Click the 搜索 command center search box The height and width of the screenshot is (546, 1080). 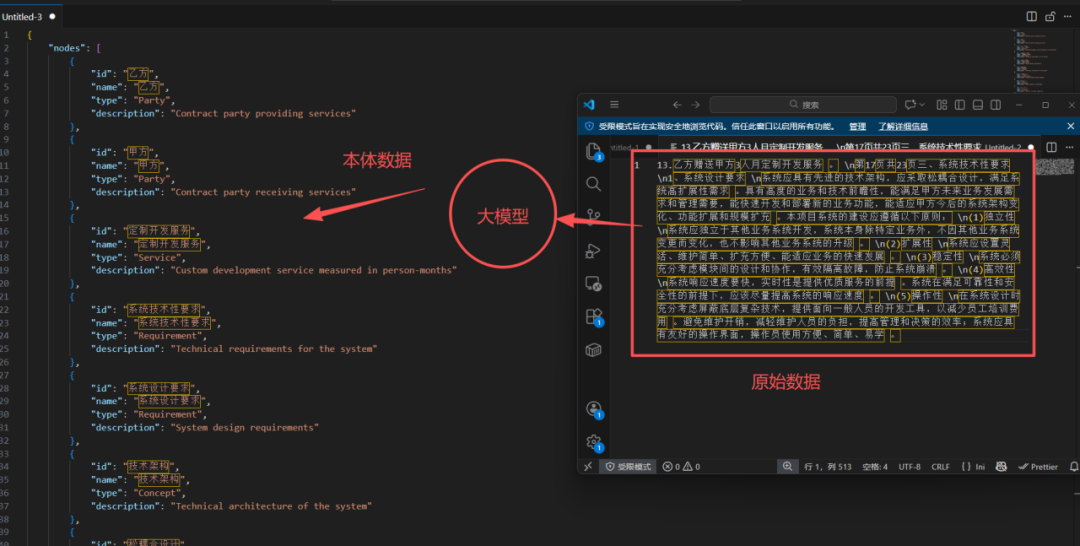point(810,105)
